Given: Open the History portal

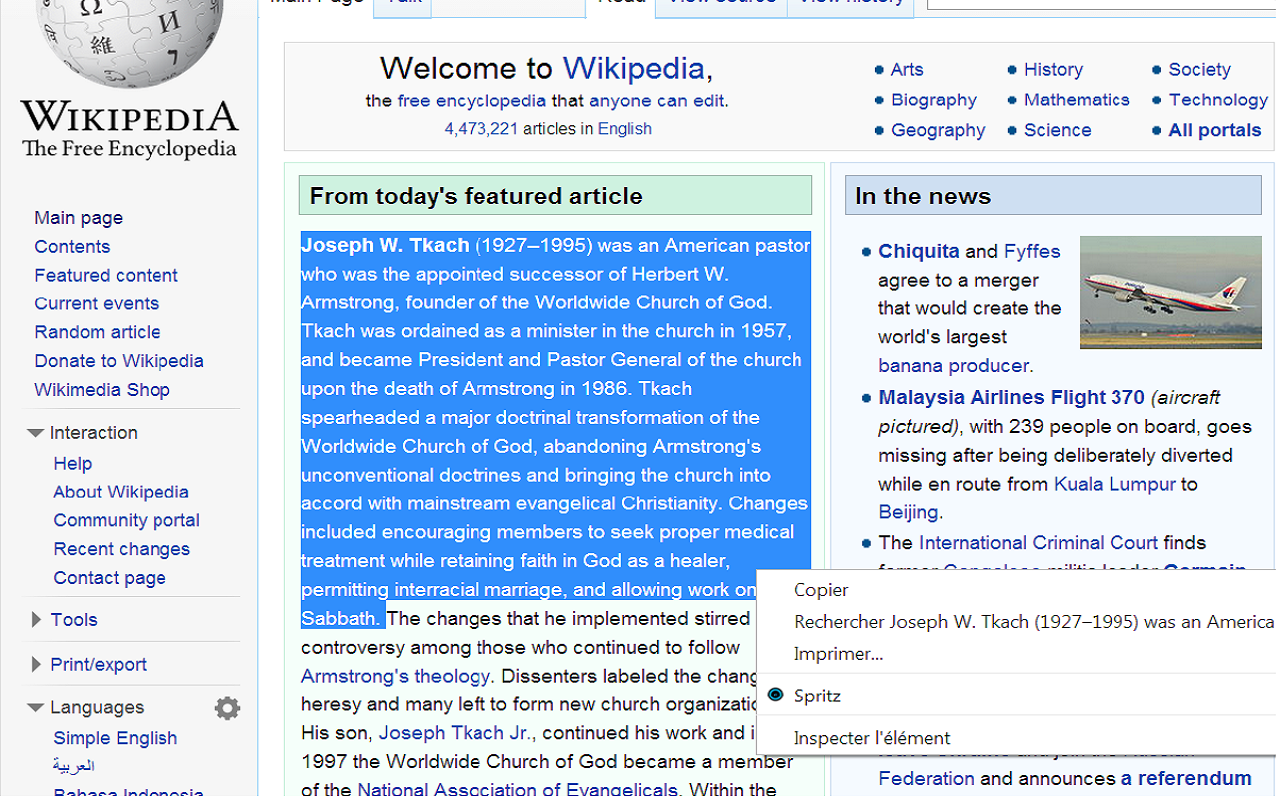Looking at the screenshot, I should 1053,70.
